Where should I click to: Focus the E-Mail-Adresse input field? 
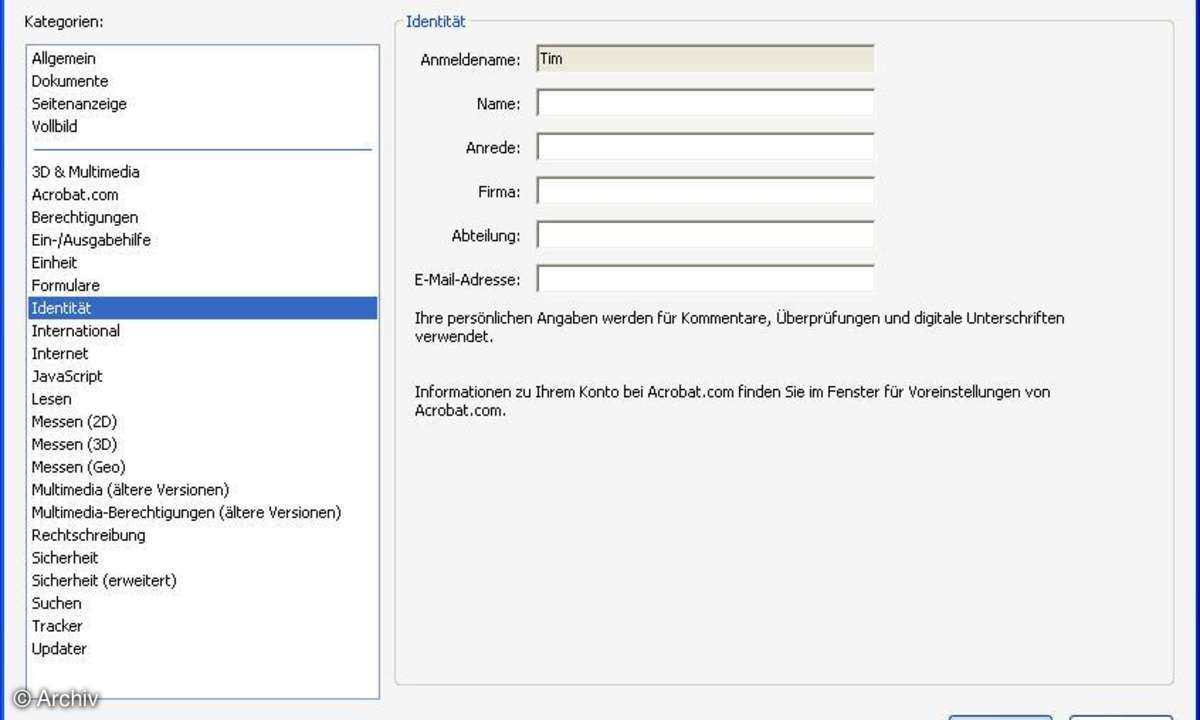pos(705,279)
